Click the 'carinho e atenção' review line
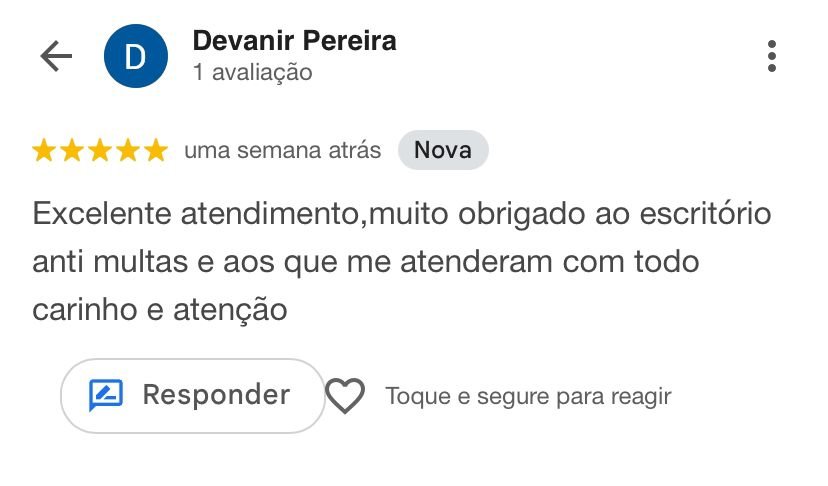Viewport: 828px width, 486px height. (x=160, y=310)
